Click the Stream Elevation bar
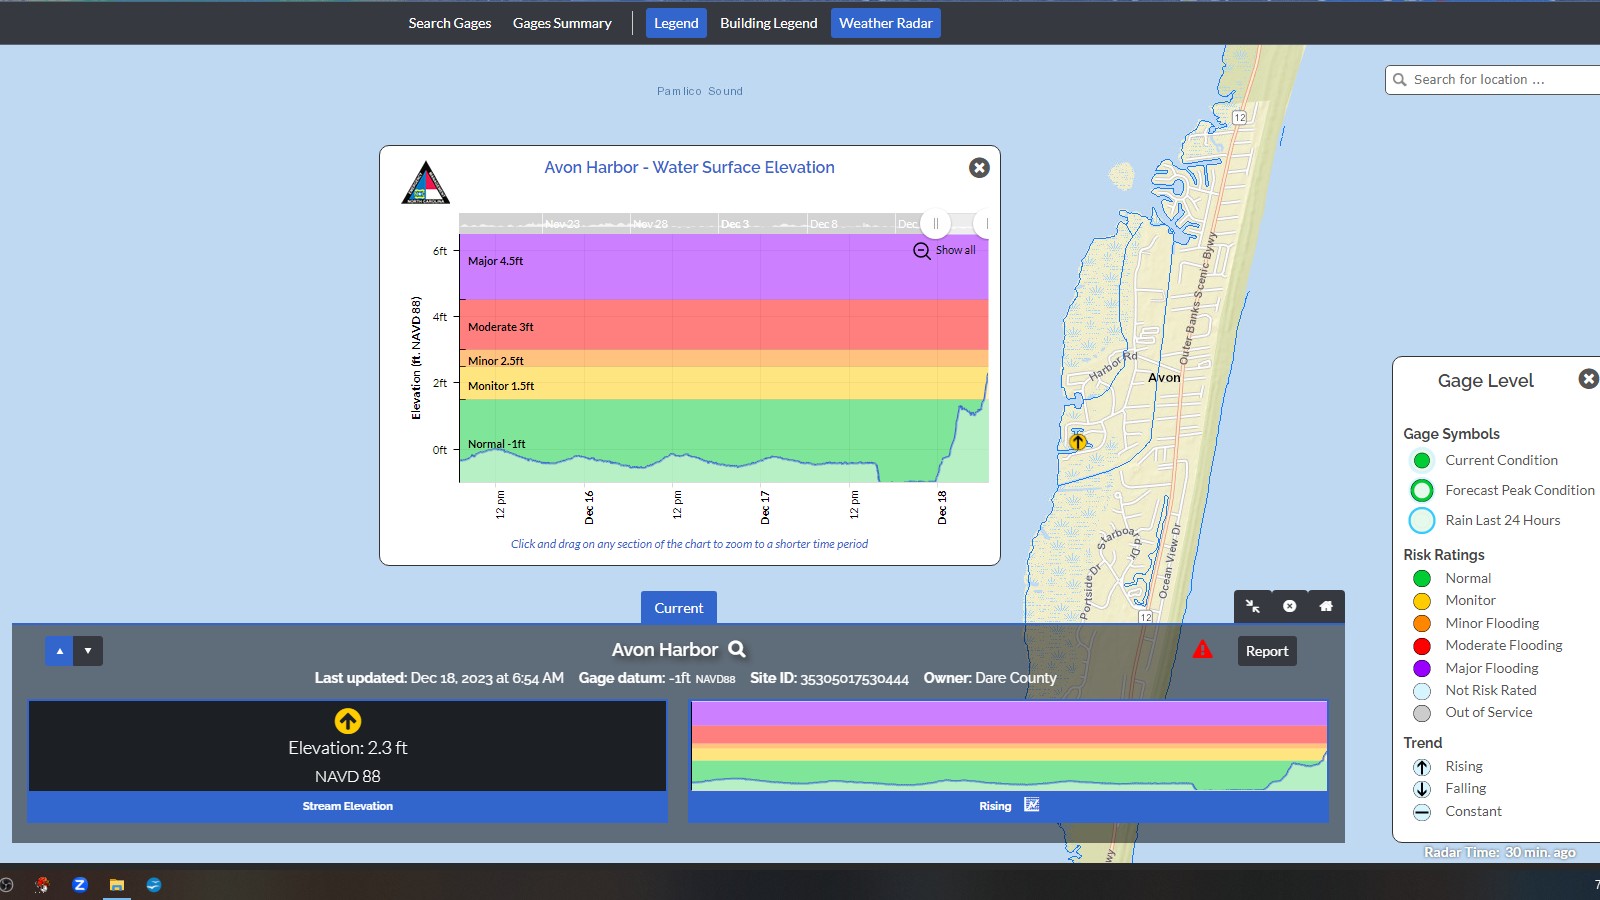Screen dimensions: 1600x900 pyautogui.click(x=347, y=806)
